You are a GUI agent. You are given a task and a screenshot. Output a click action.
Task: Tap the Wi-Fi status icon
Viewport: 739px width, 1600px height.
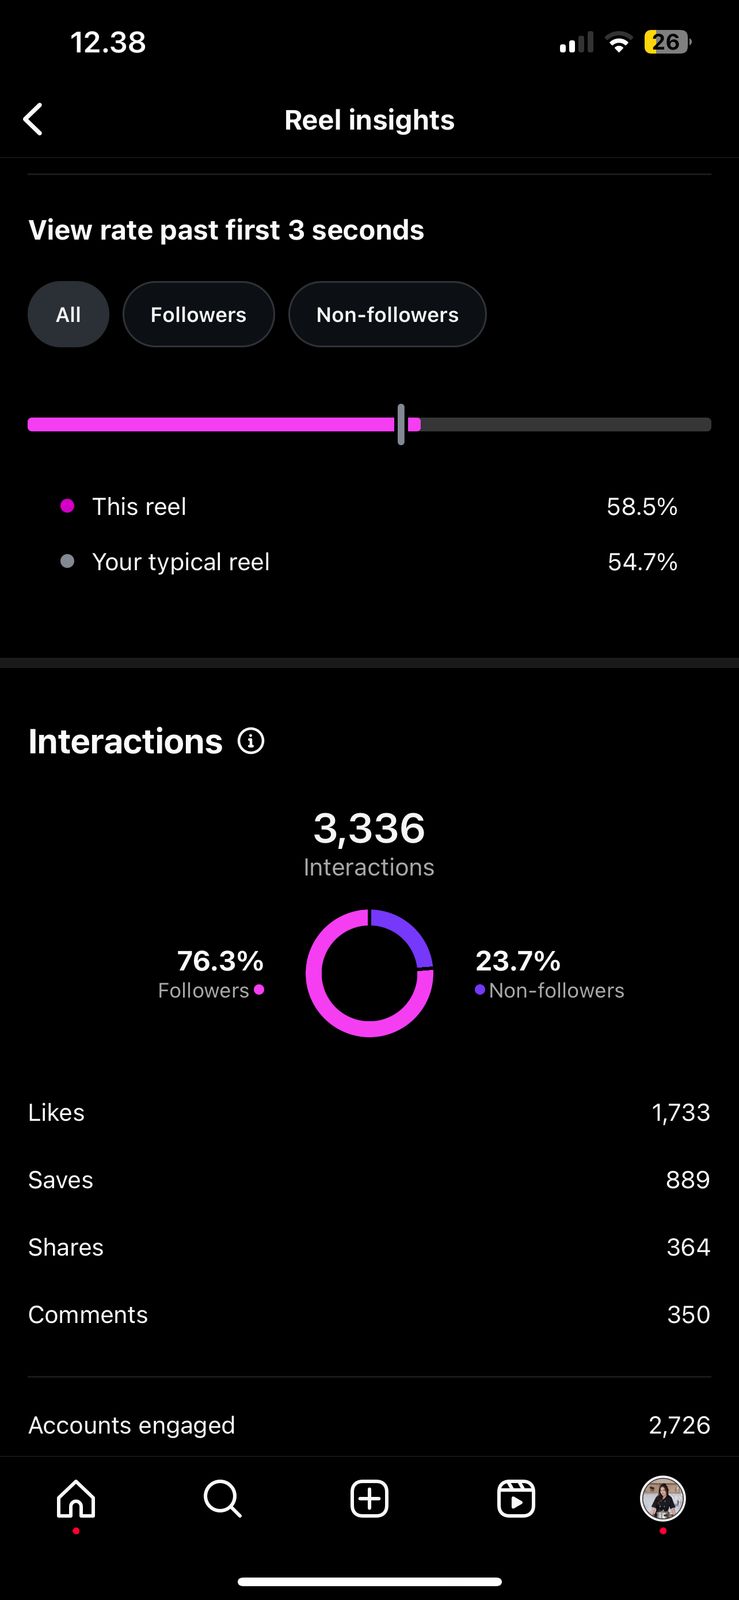click(x=619, y=43)
